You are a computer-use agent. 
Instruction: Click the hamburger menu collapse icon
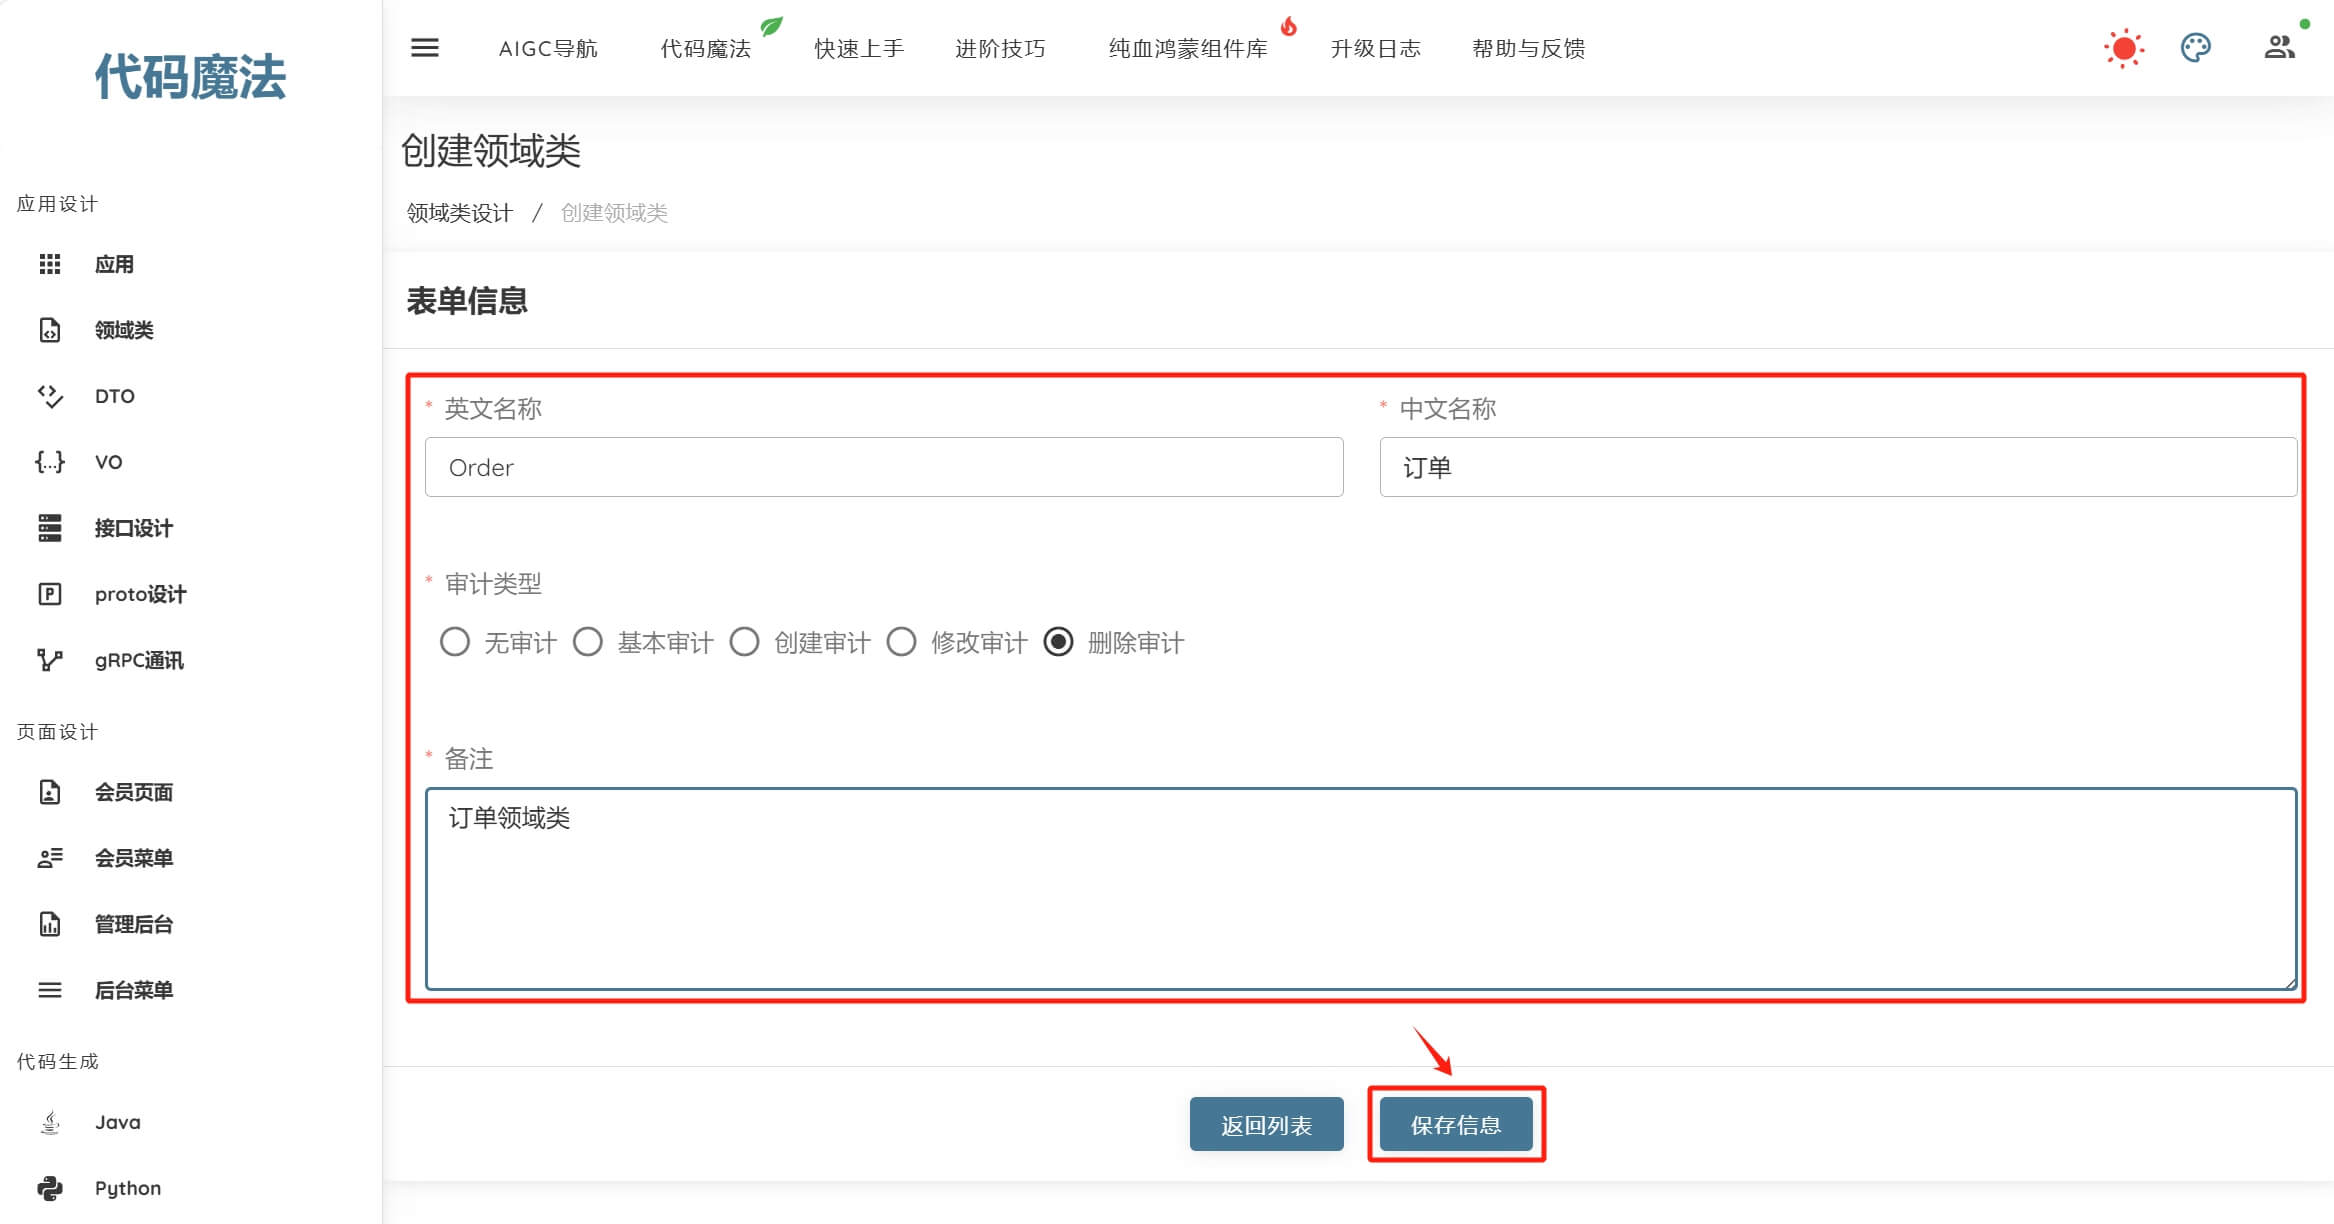point(425,48)
